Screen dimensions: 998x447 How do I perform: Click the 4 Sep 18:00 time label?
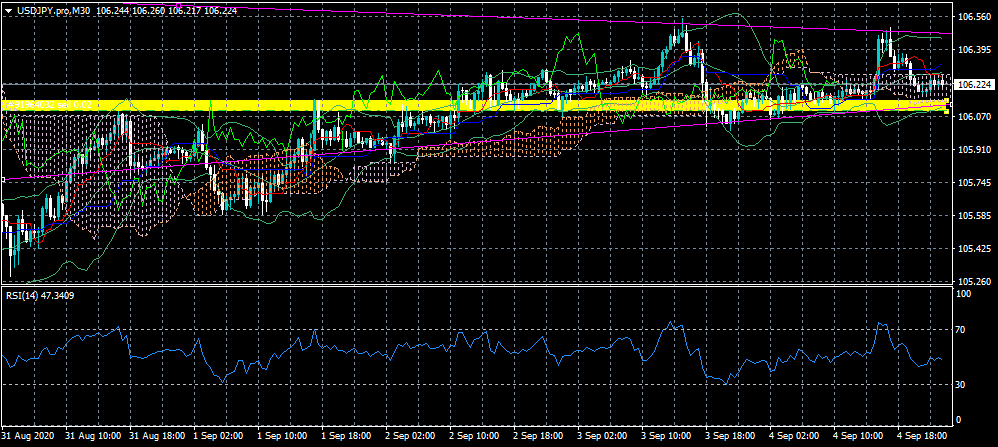coord(923,436)
